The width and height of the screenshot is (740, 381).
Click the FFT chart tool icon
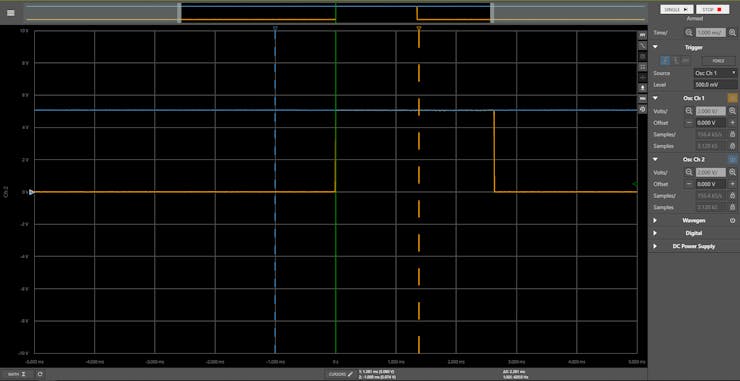click(642, 35)
